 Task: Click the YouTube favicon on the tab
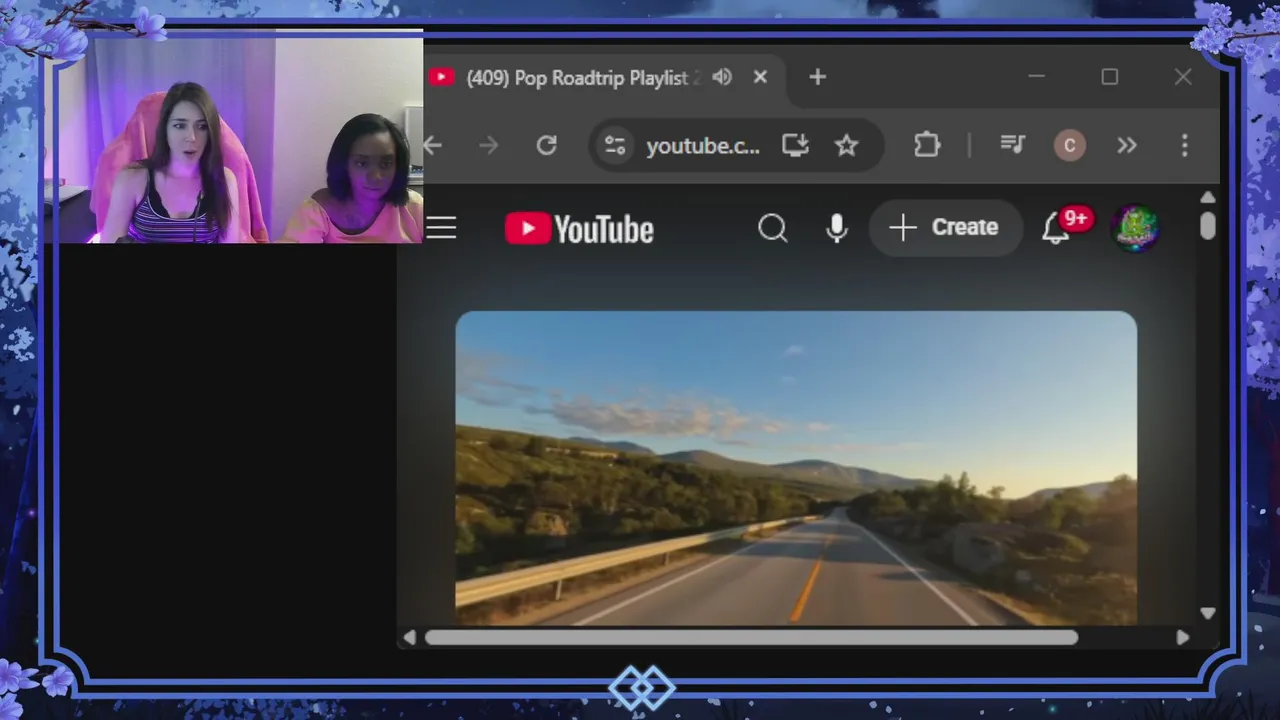click(442, 77)
